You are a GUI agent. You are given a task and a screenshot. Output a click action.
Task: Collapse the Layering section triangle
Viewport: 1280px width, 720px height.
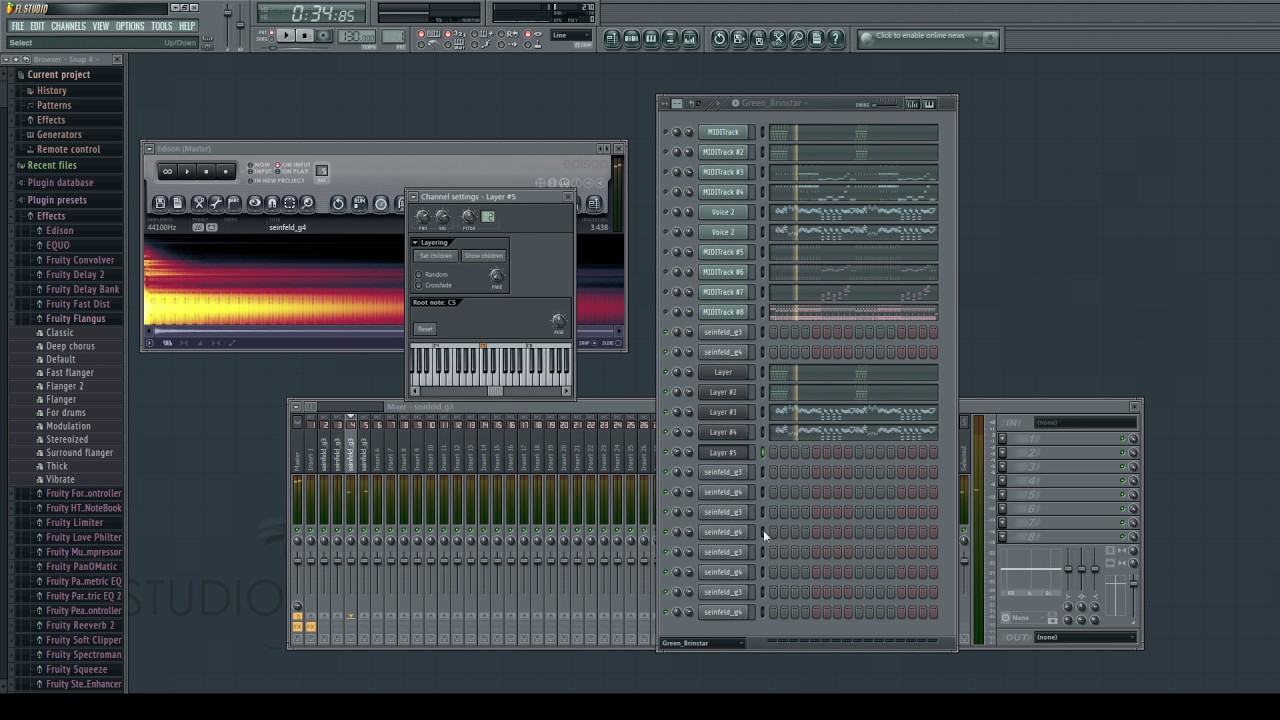[416, 243]
